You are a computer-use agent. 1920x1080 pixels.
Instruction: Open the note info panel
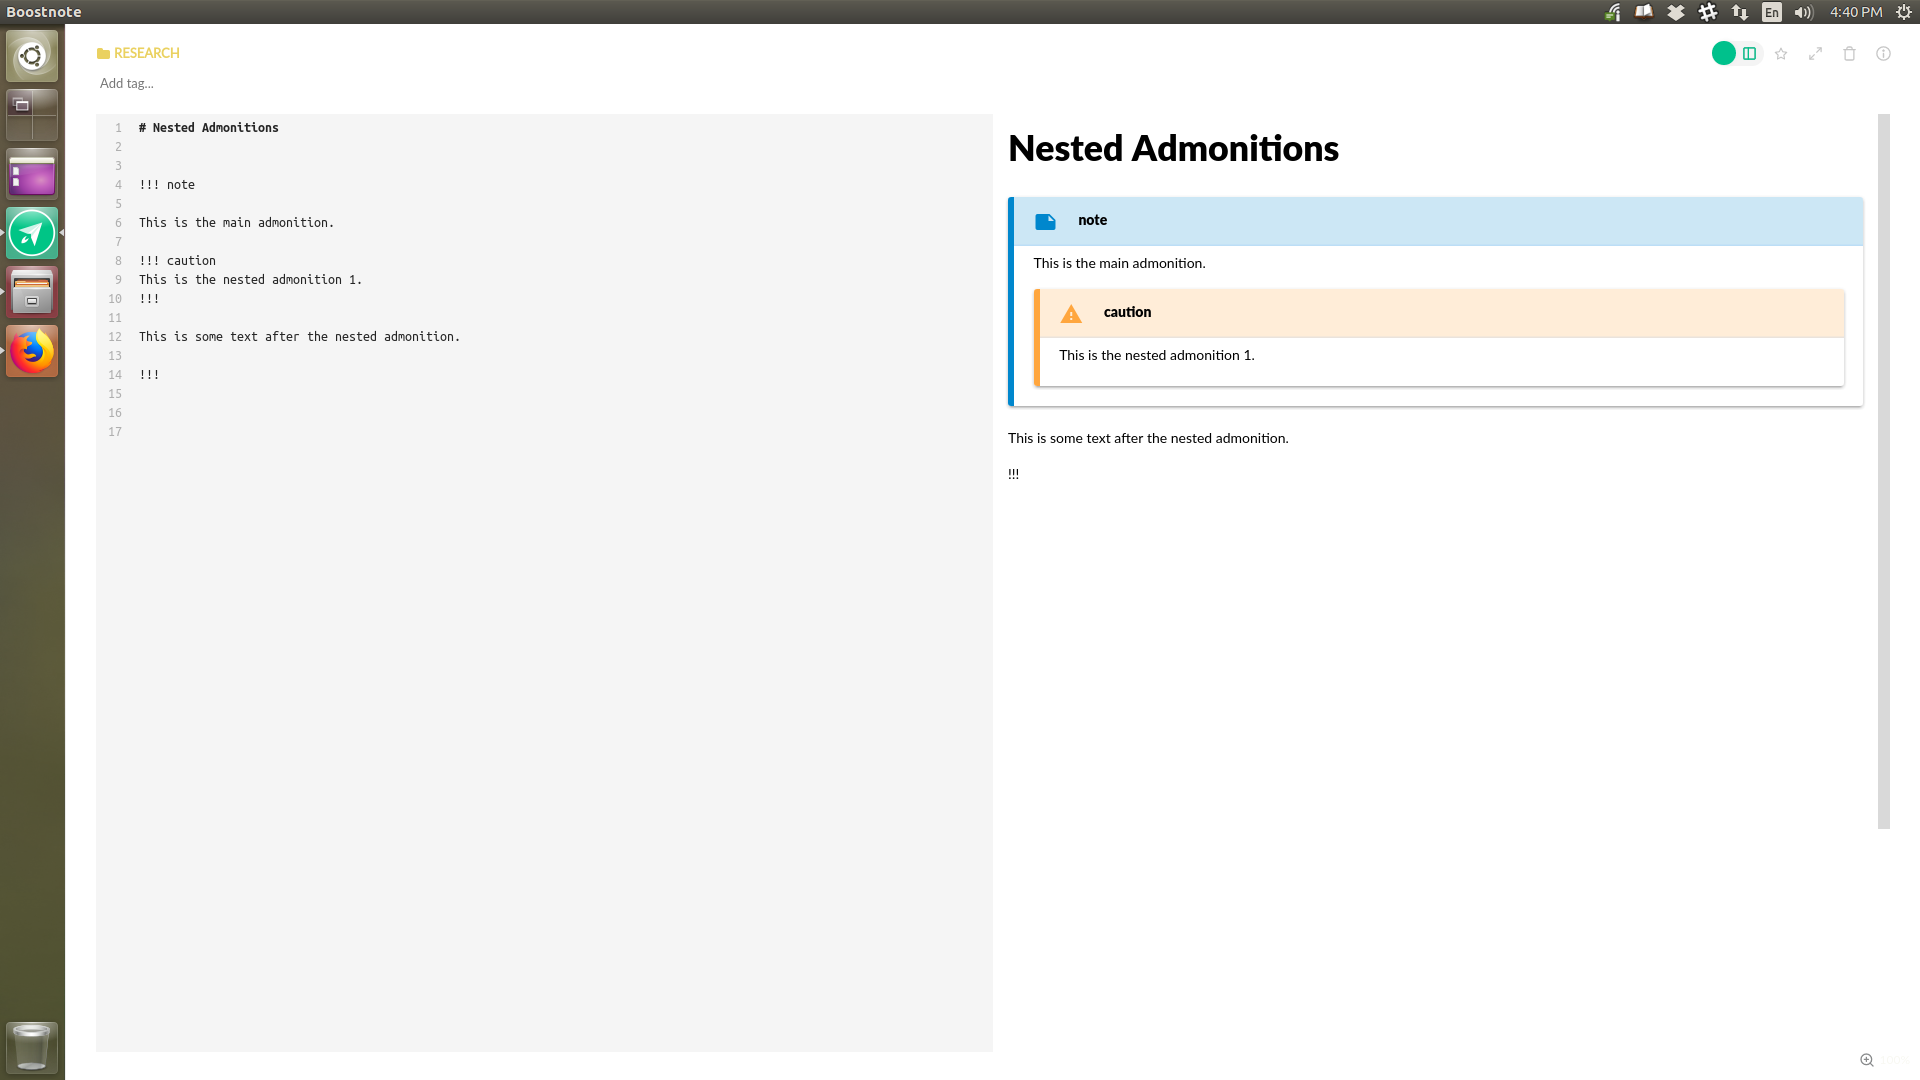click(x=1883, y=53)
